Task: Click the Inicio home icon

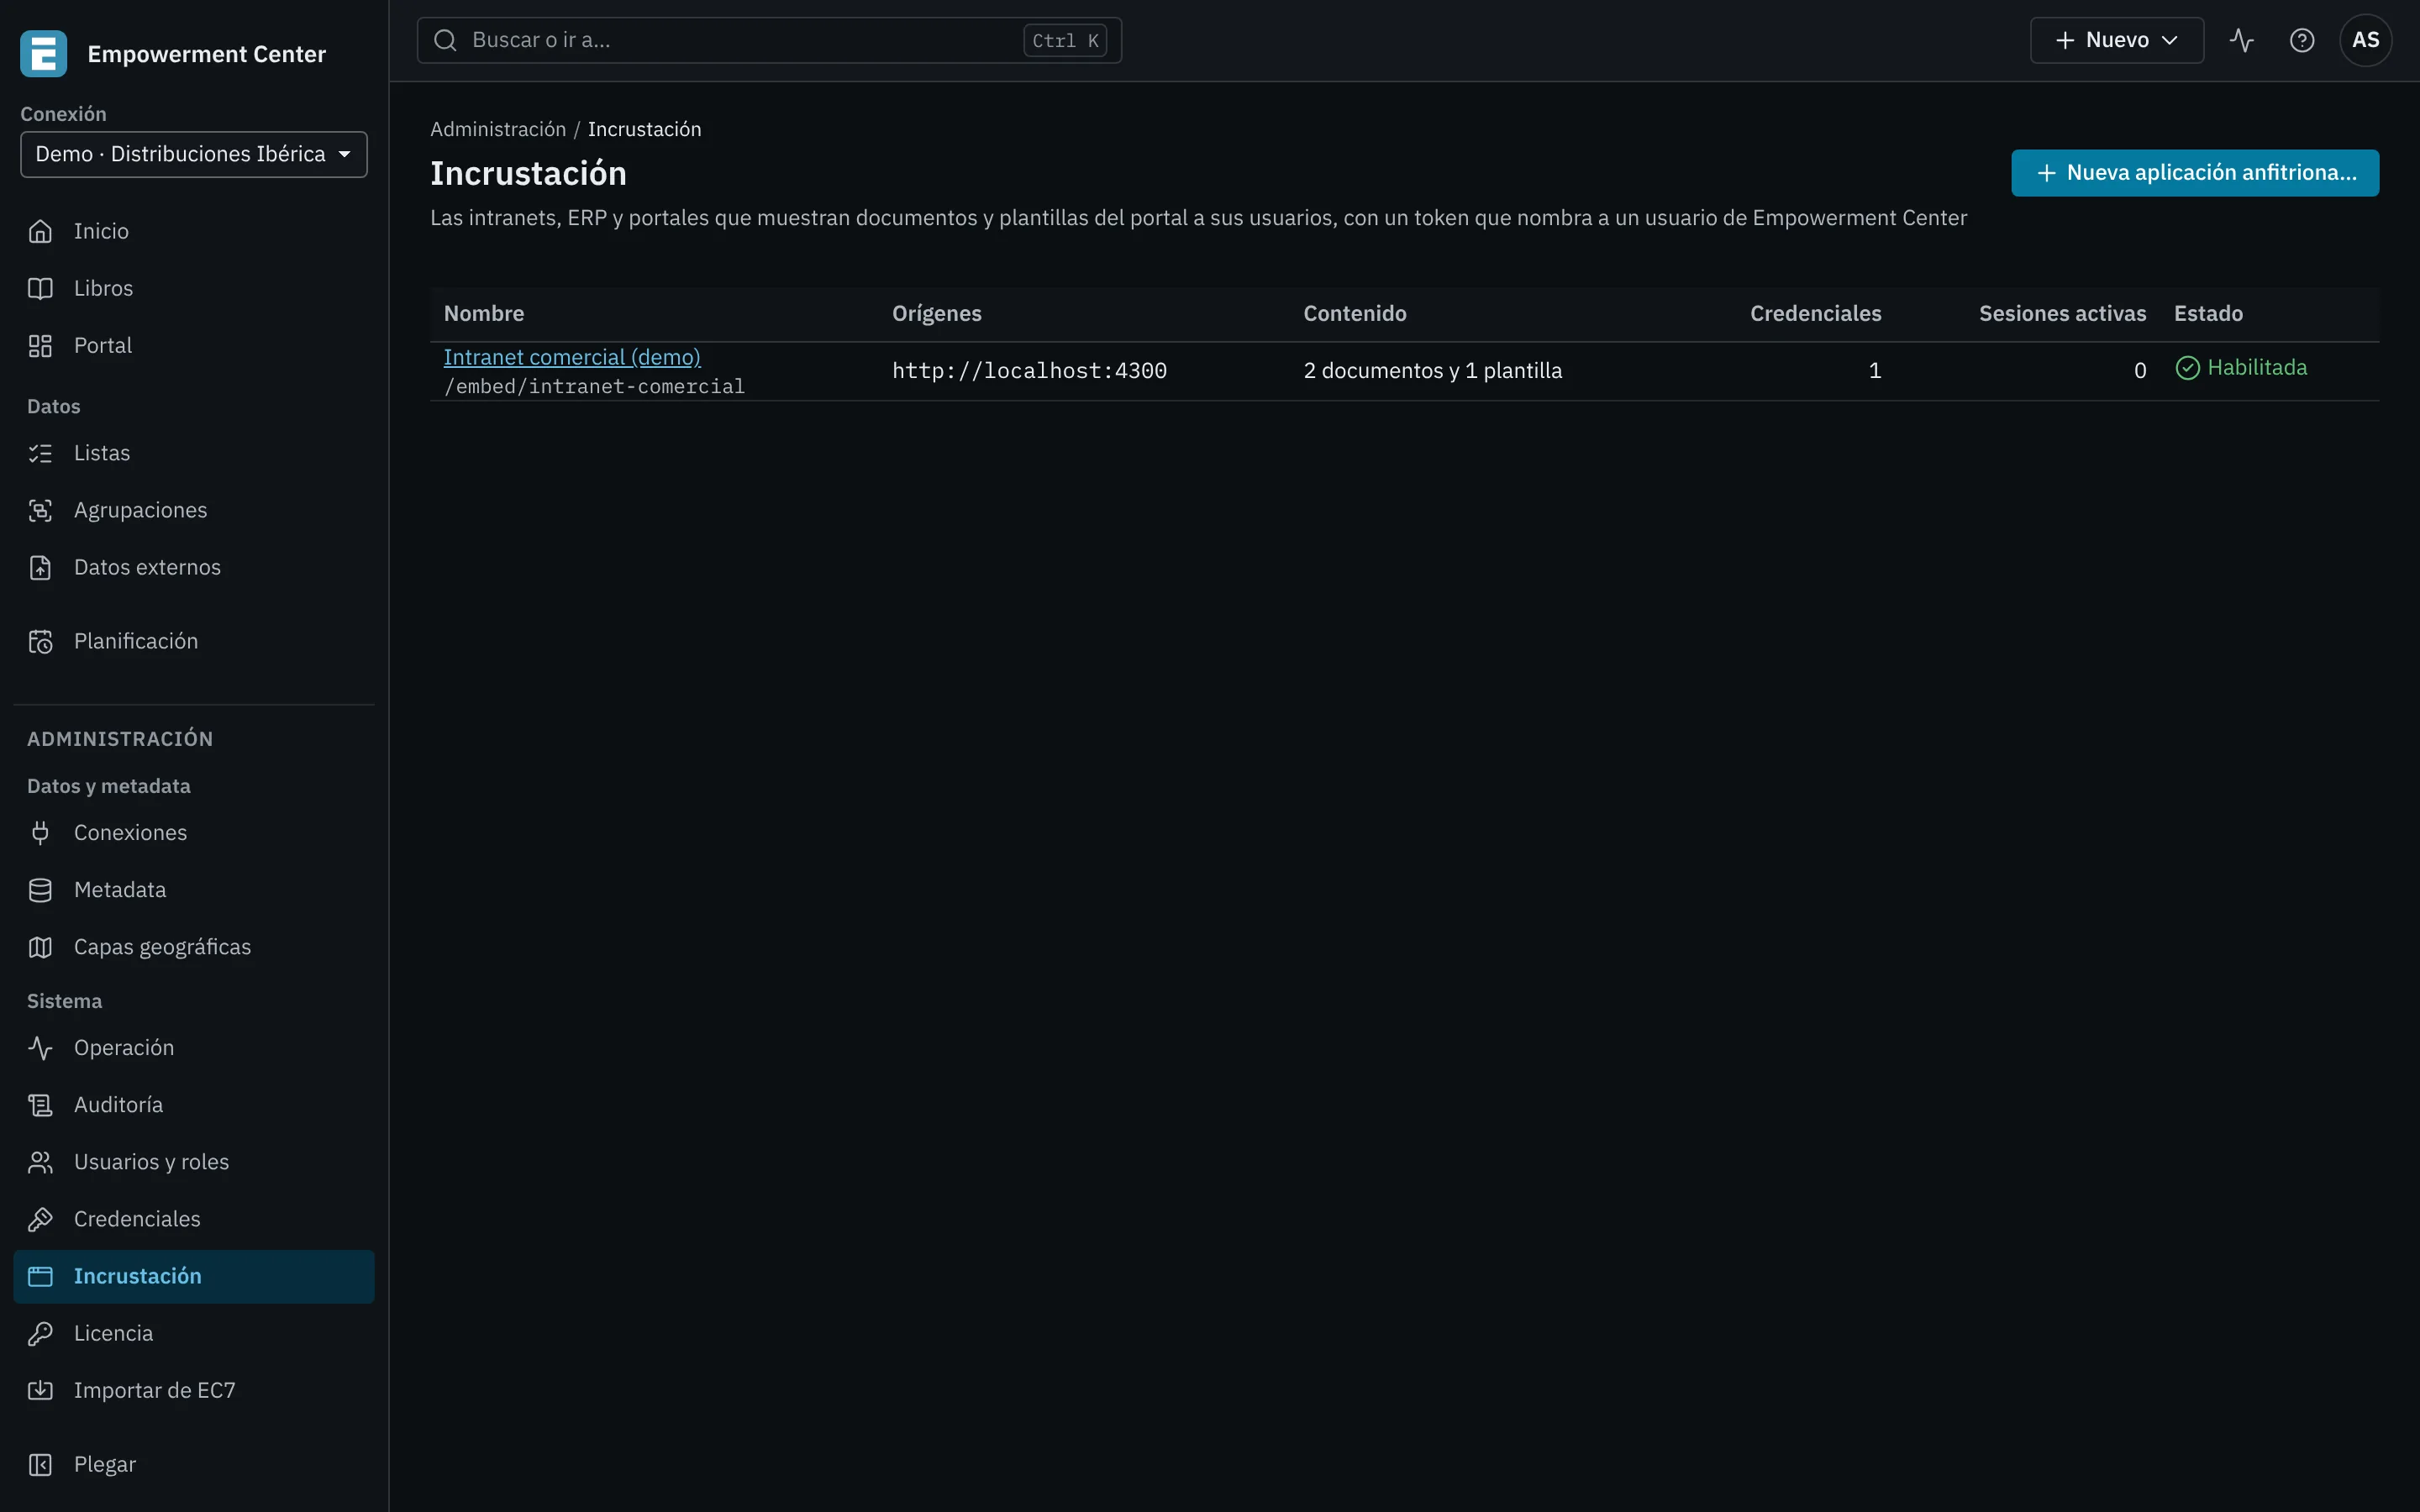Action: pos(40,231)
